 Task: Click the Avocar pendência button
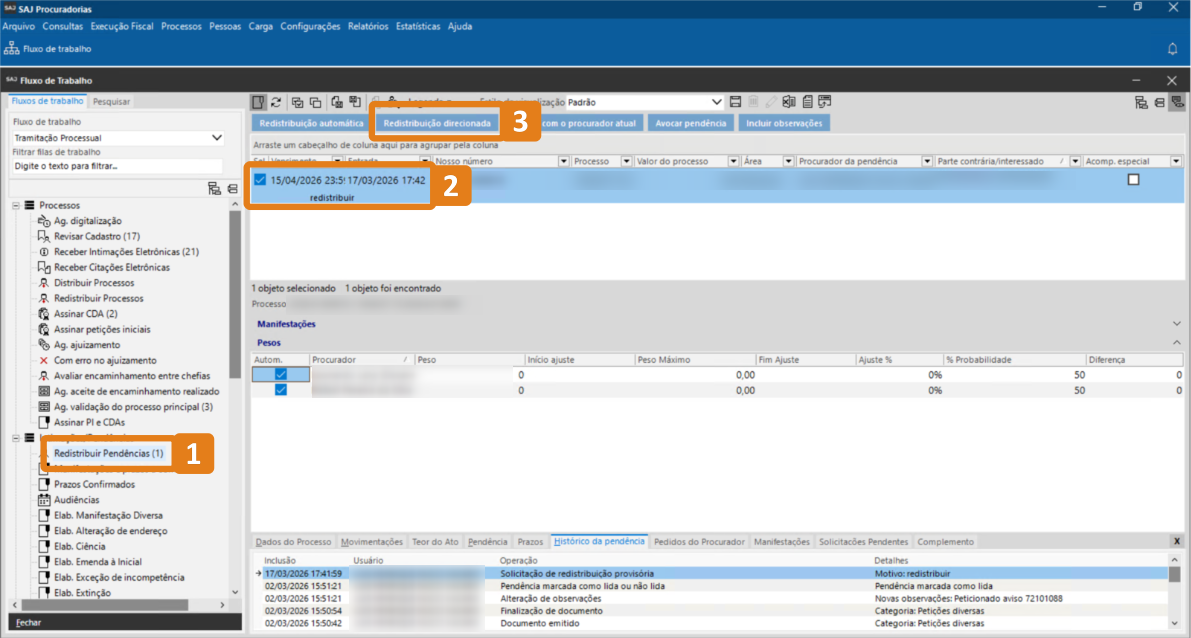click(x=690, y=123)
